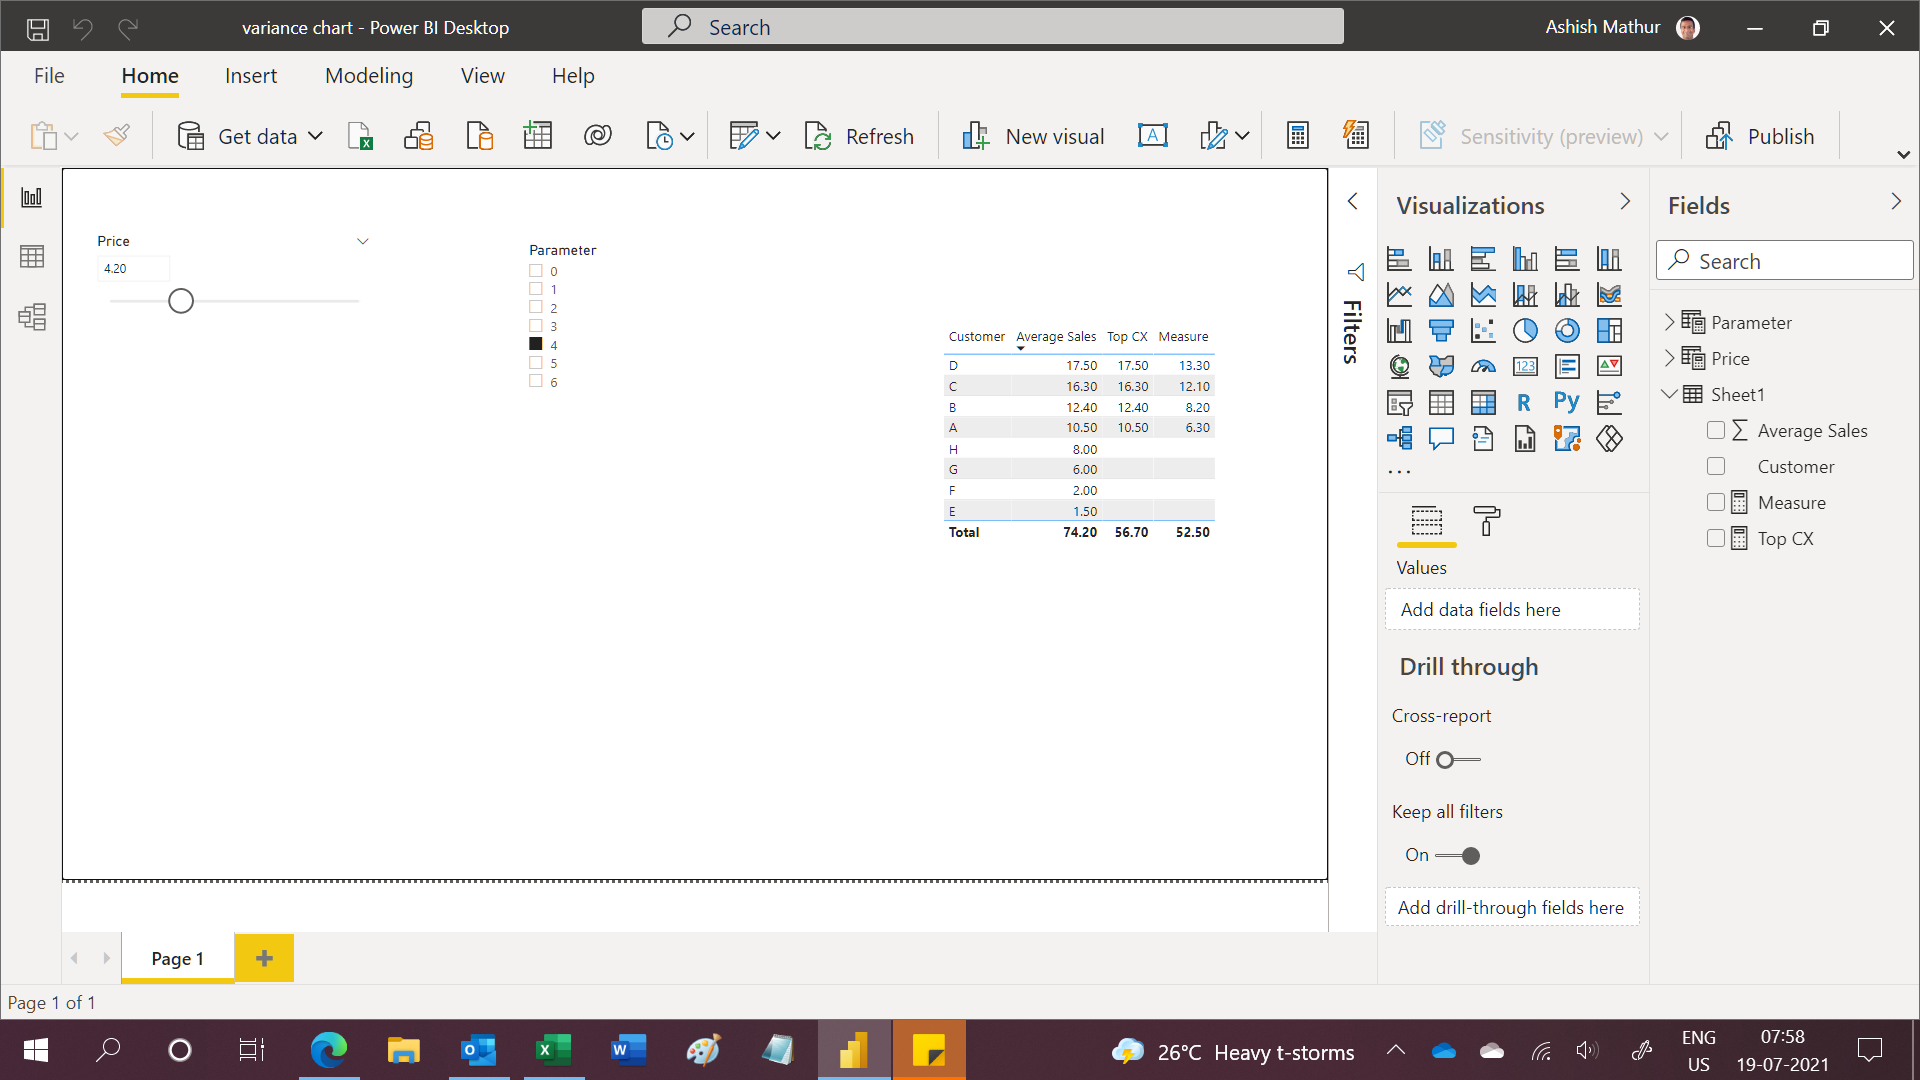Tick Parameter value 2 in slicer
1920x1080 pixels.
[x=536, y=307]
